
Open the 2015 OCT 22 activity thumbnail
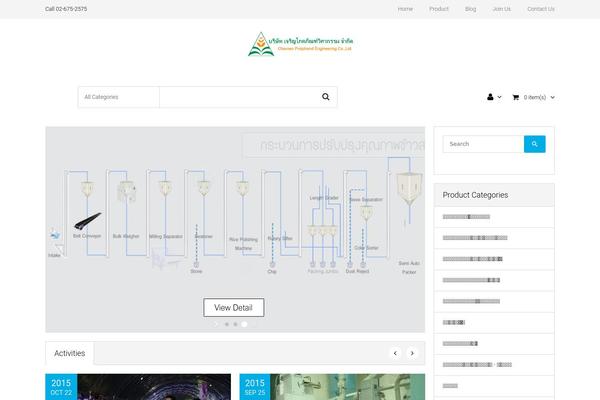pyautogui.click(x=138, y=387)
